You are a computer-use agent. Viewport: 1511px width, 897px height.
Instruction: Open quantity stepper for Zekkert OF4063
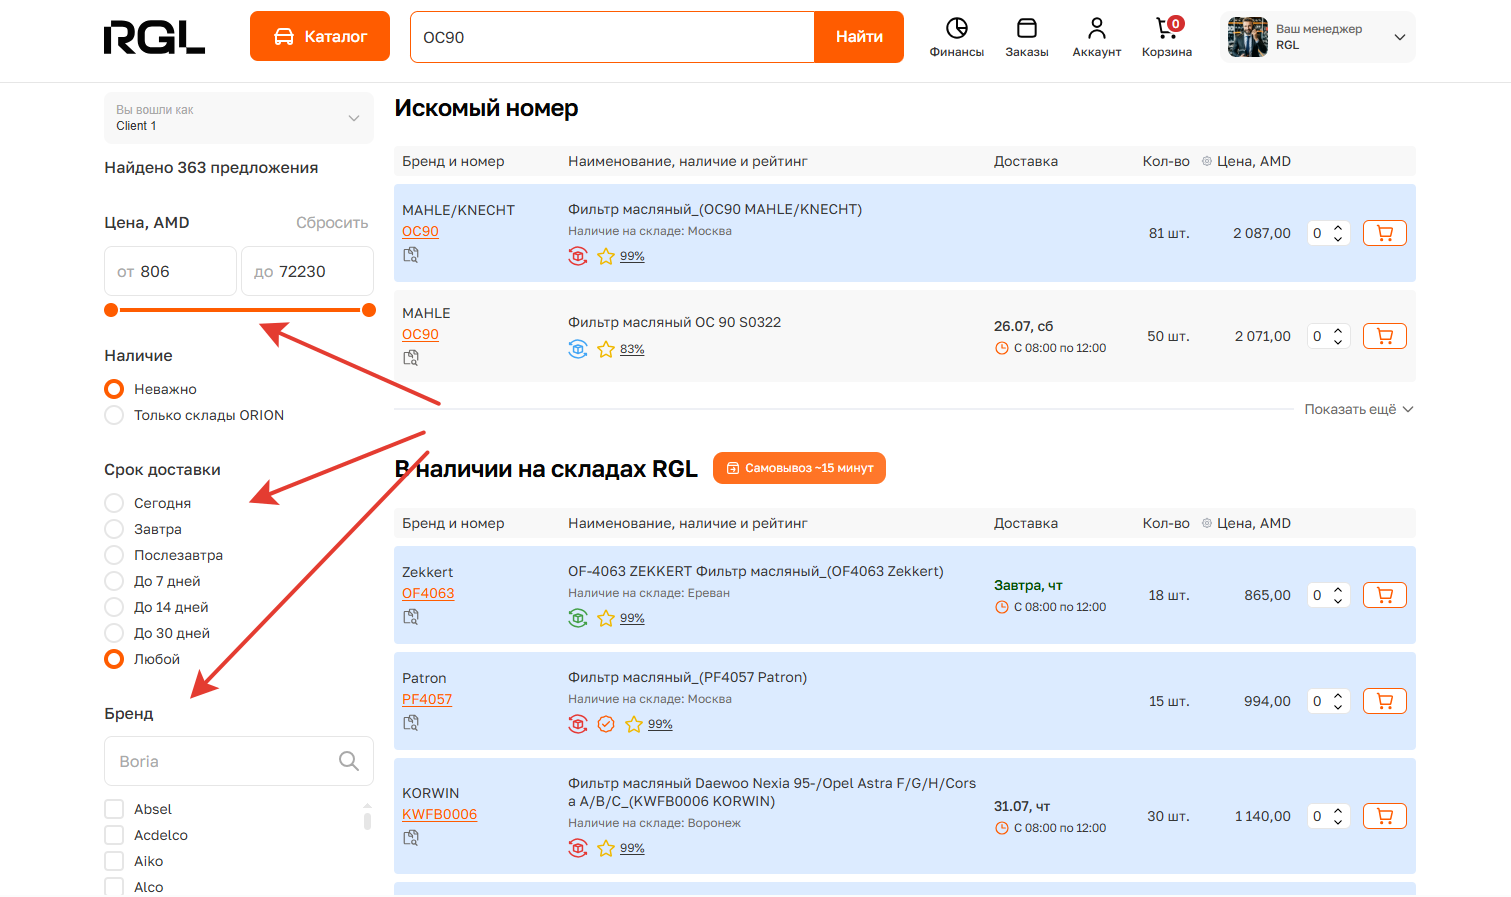point(1329,595)
